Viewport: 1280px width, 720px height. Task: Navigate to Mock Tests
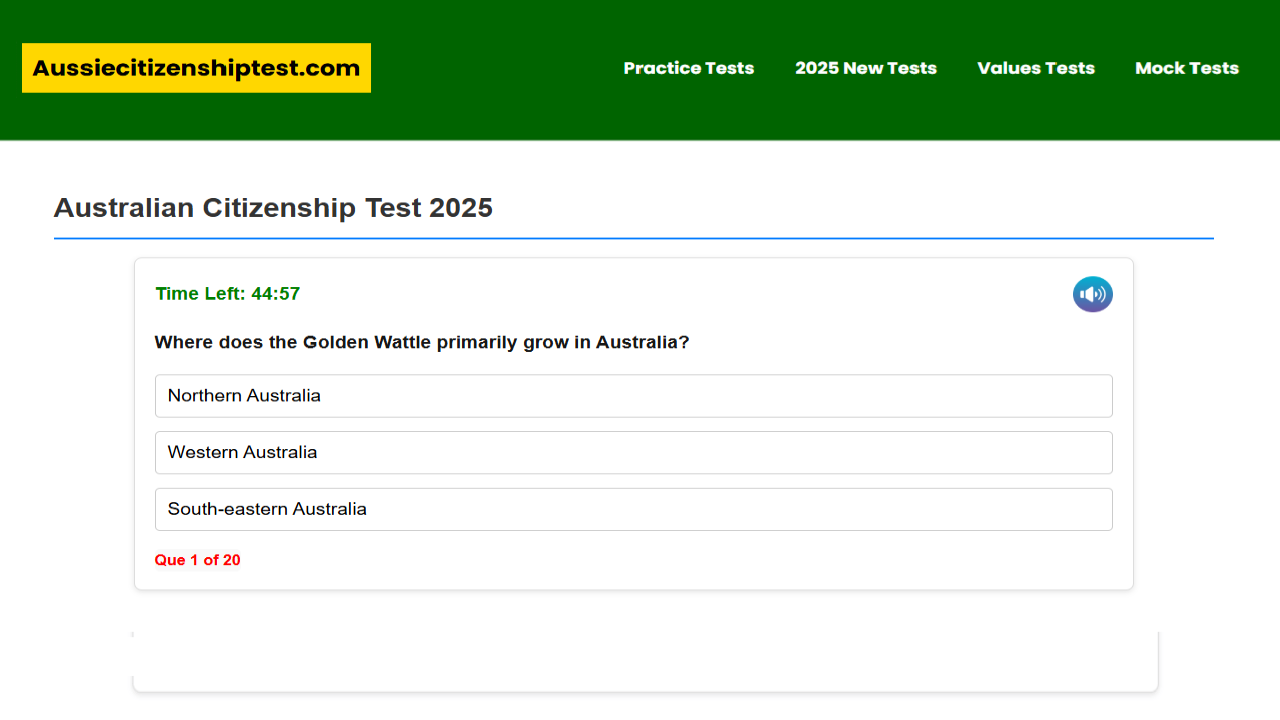(x=1186, y=68)
